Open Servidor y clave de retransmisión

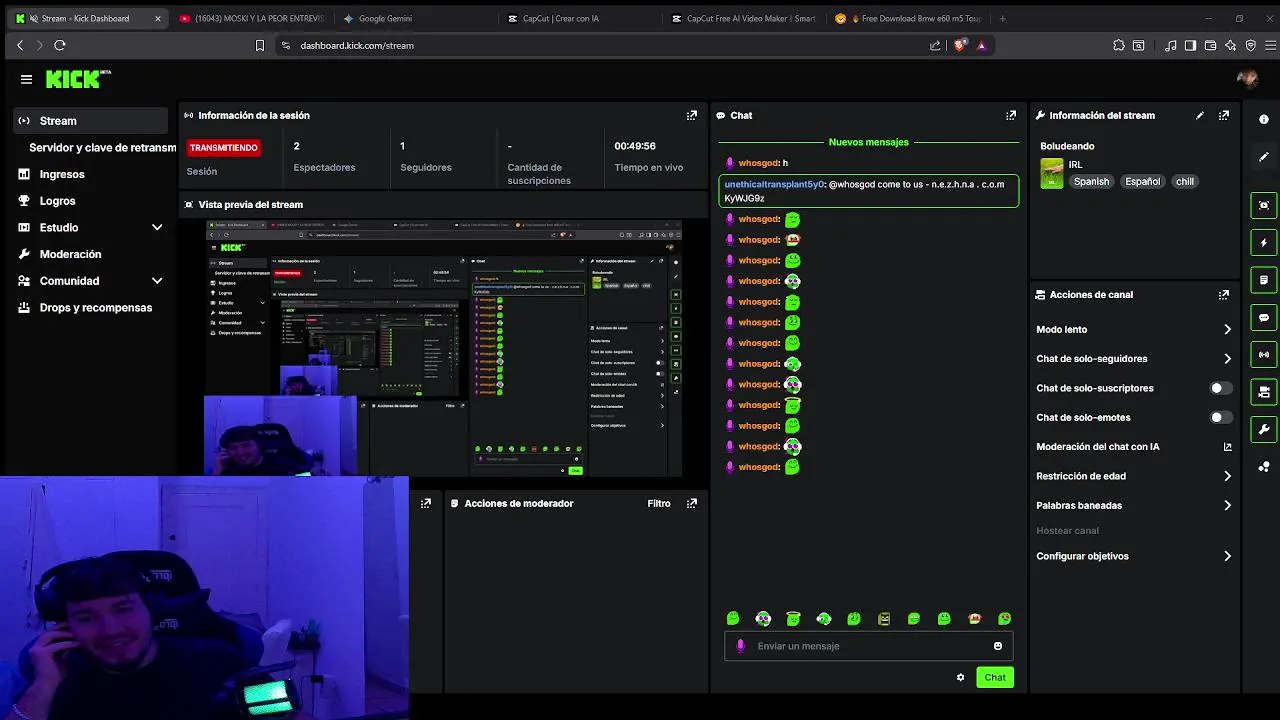102,147
